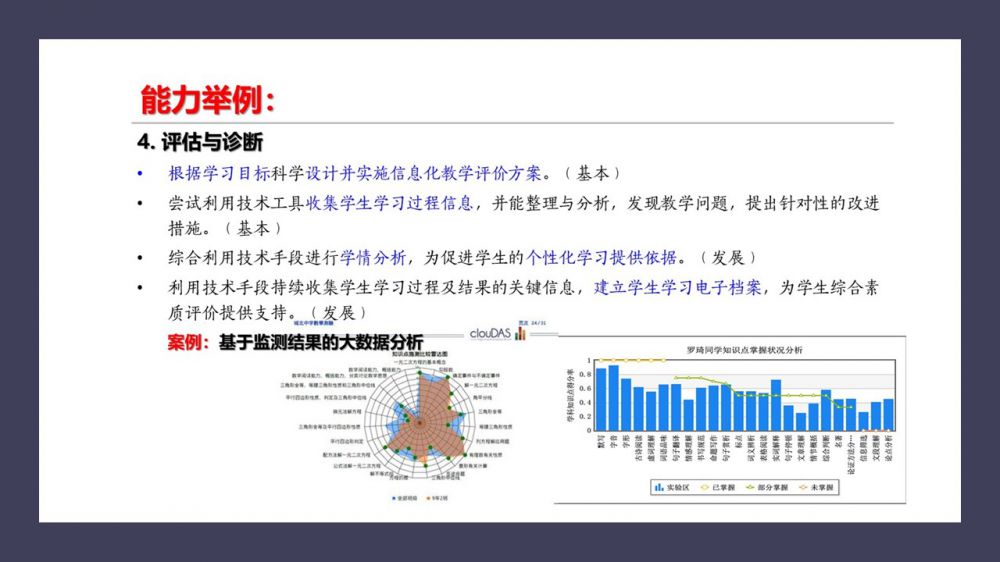The height and width of the screenshot is (562, 1000).
Task: Click the slide title 能力举例
Action: click(207, 100)
